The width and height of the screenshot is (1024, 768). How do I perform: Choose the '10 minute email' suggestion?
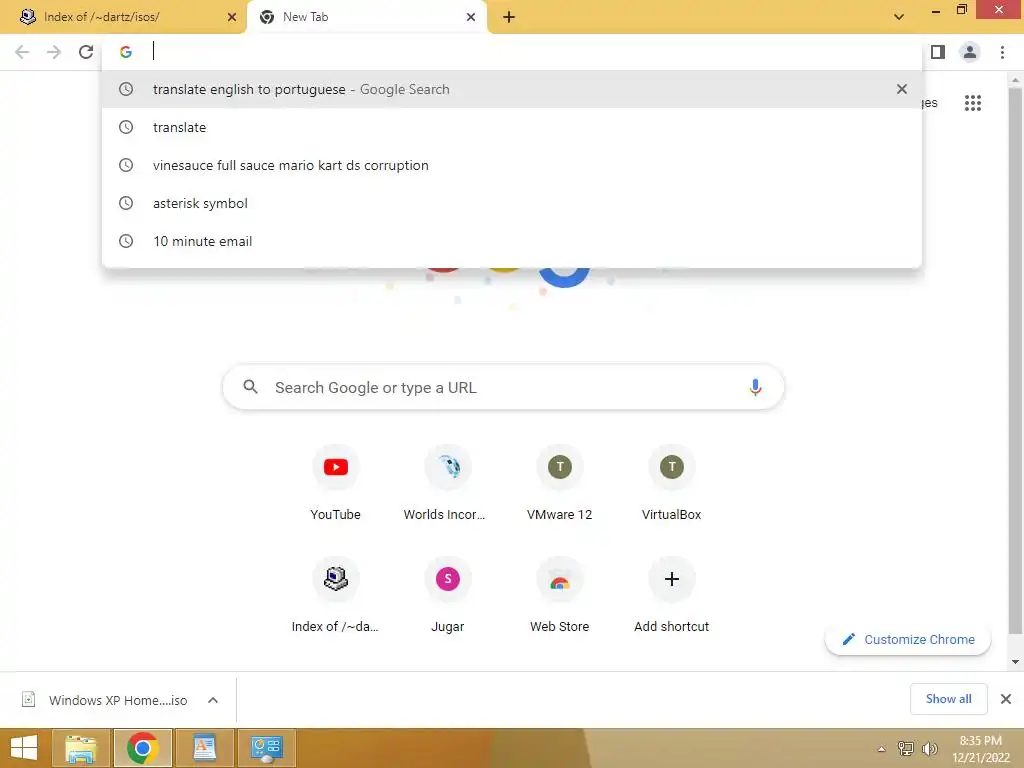pos(511,241)
